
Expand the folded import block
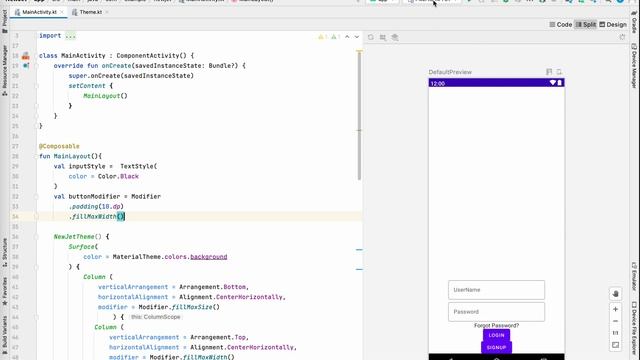(71, 36)
